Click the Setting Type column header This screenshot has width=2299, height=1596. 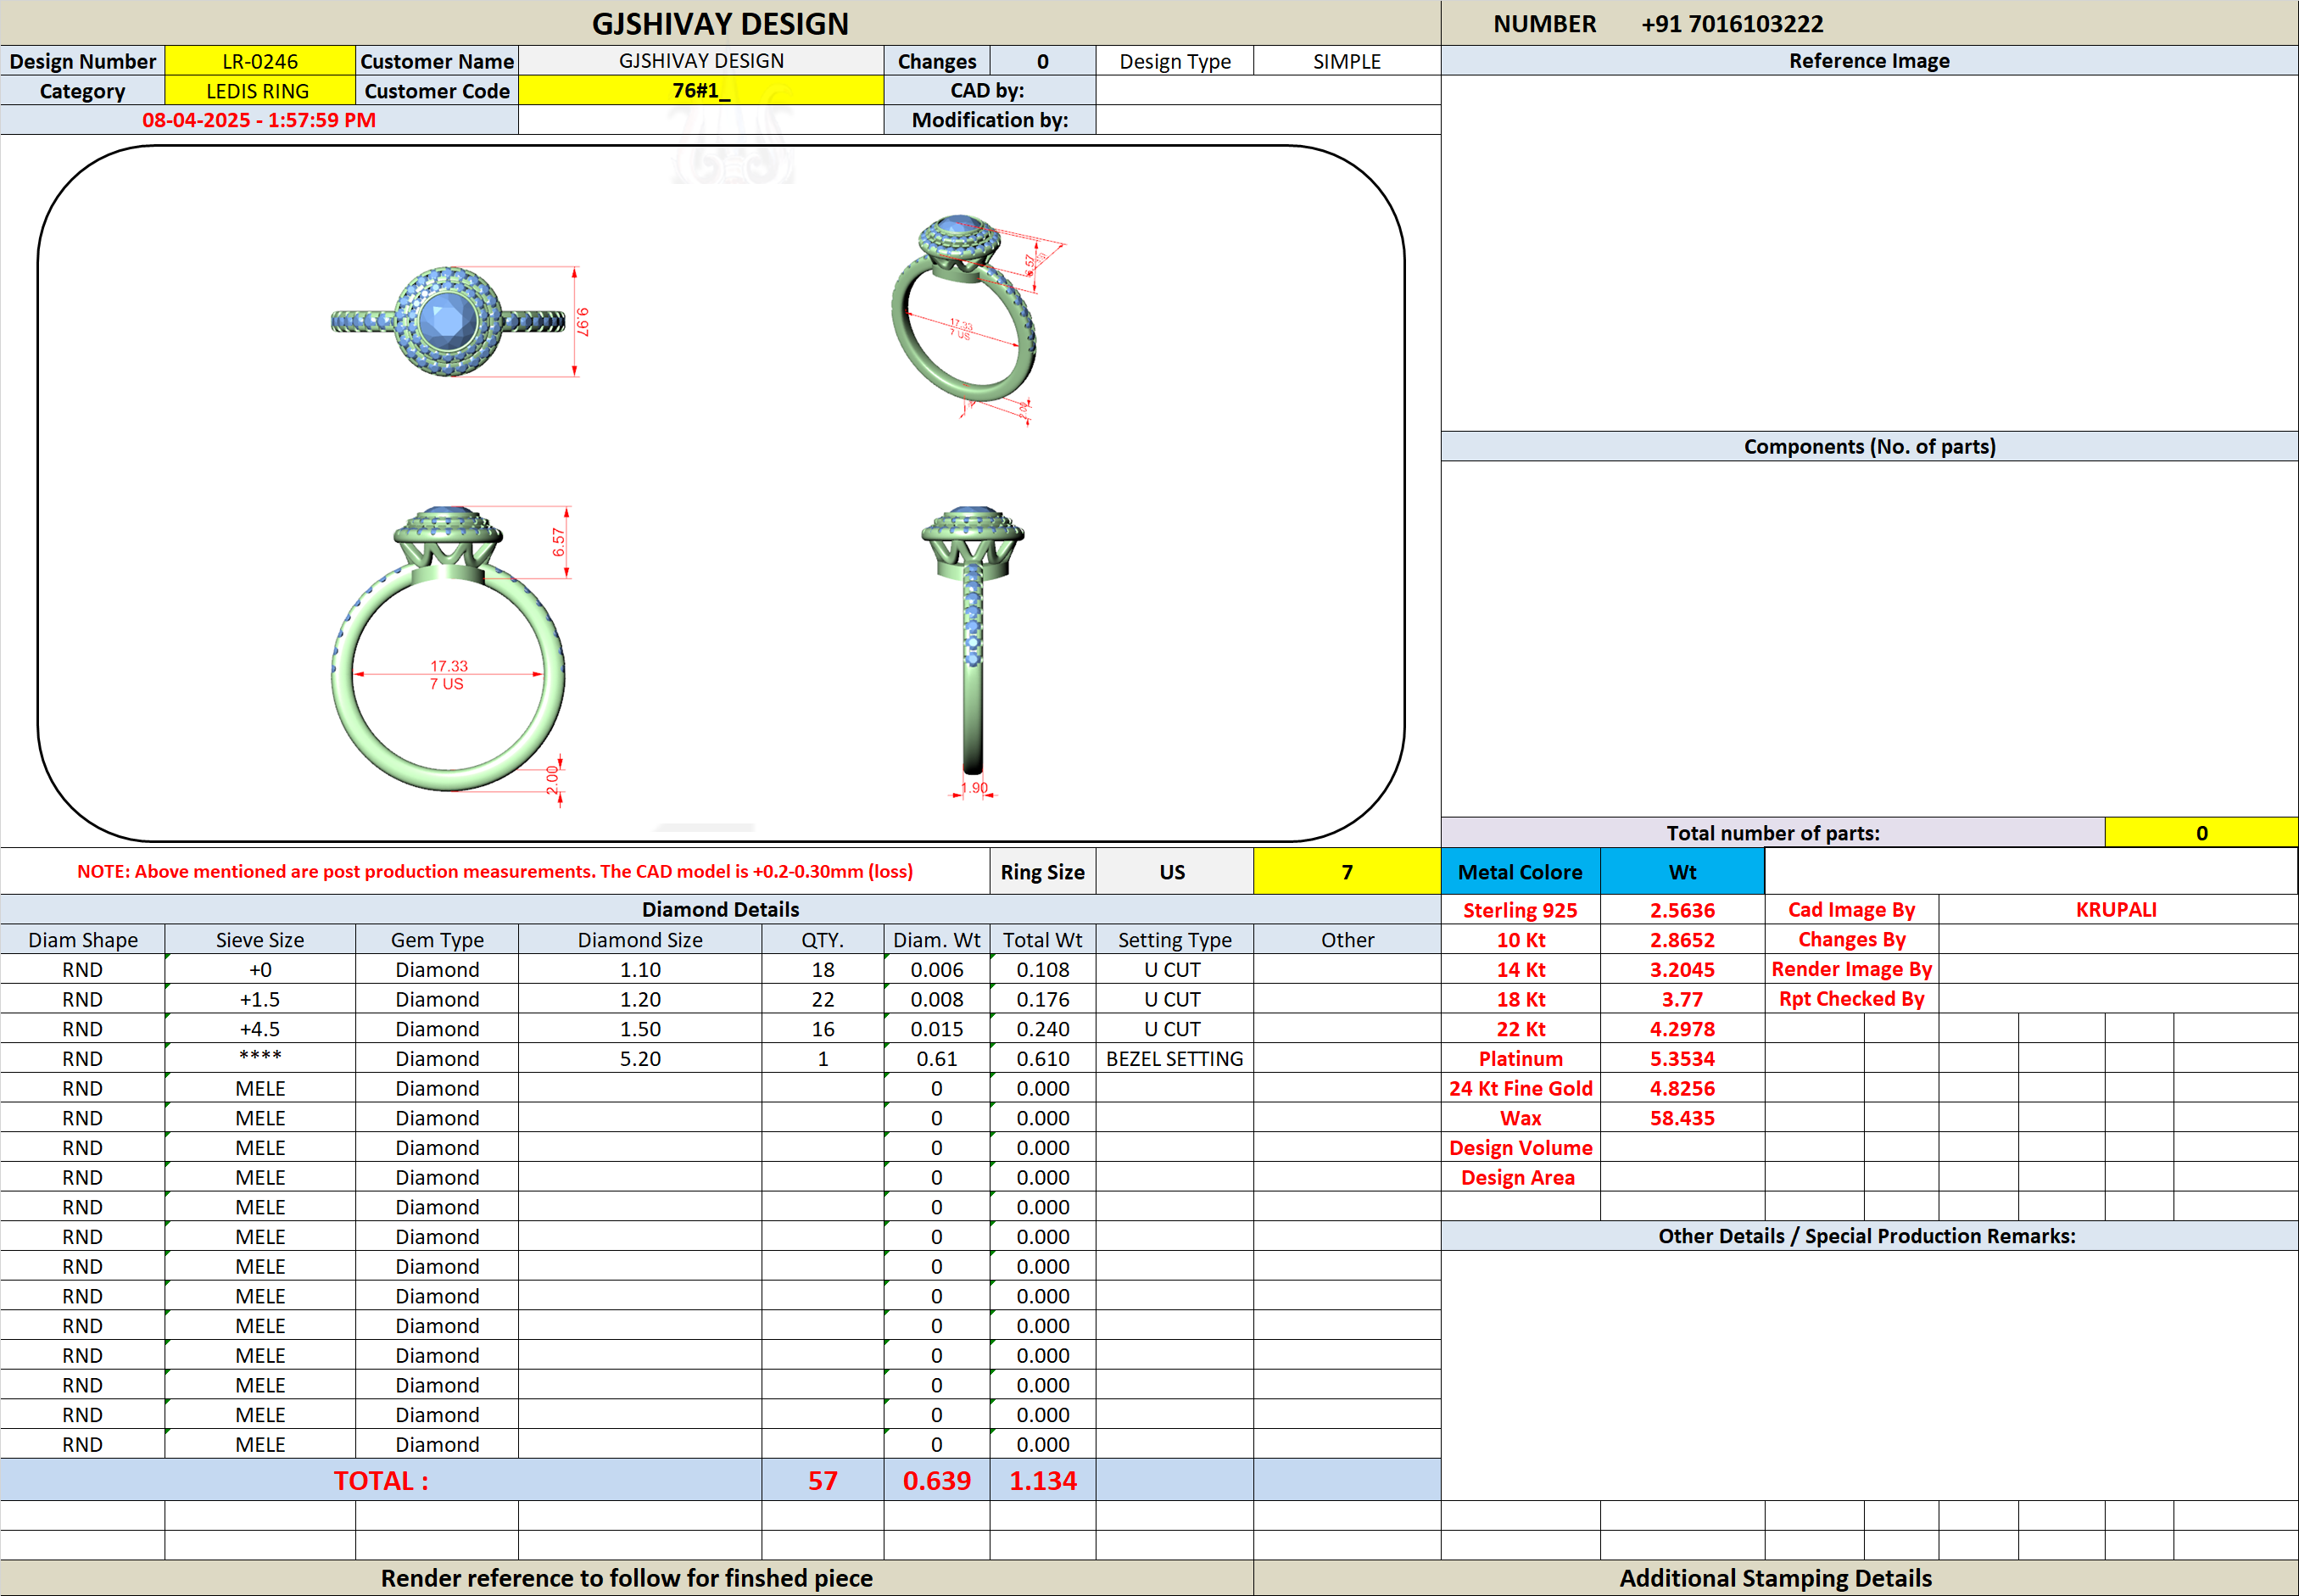point(1174,940)
